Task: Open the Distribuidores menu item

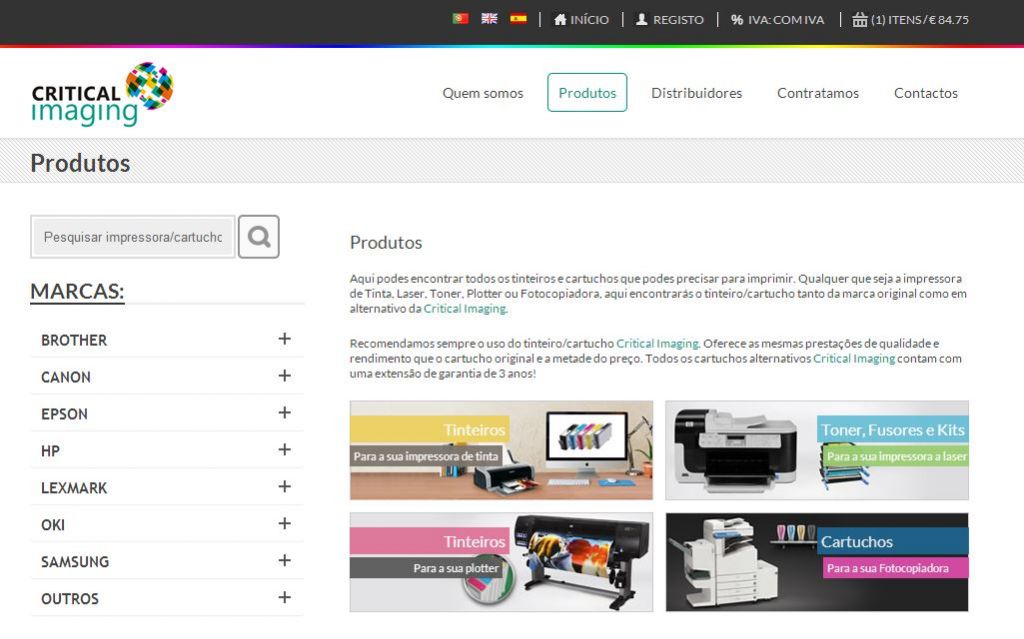Action: [x=696, y=93]
